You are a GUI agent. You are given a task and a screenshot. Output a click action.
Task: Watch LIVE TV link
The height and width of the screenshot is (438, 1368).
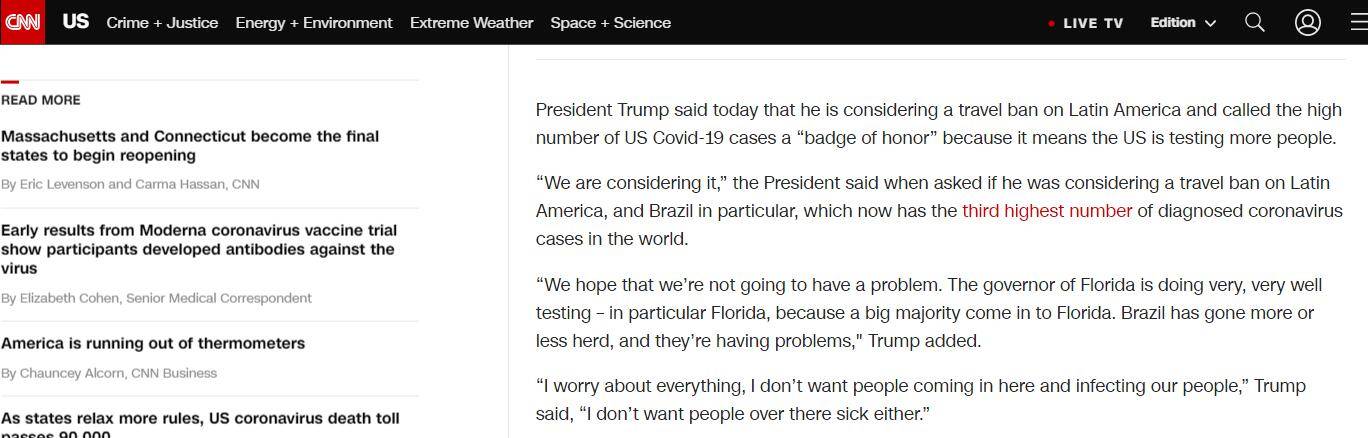pos(1093,23)
